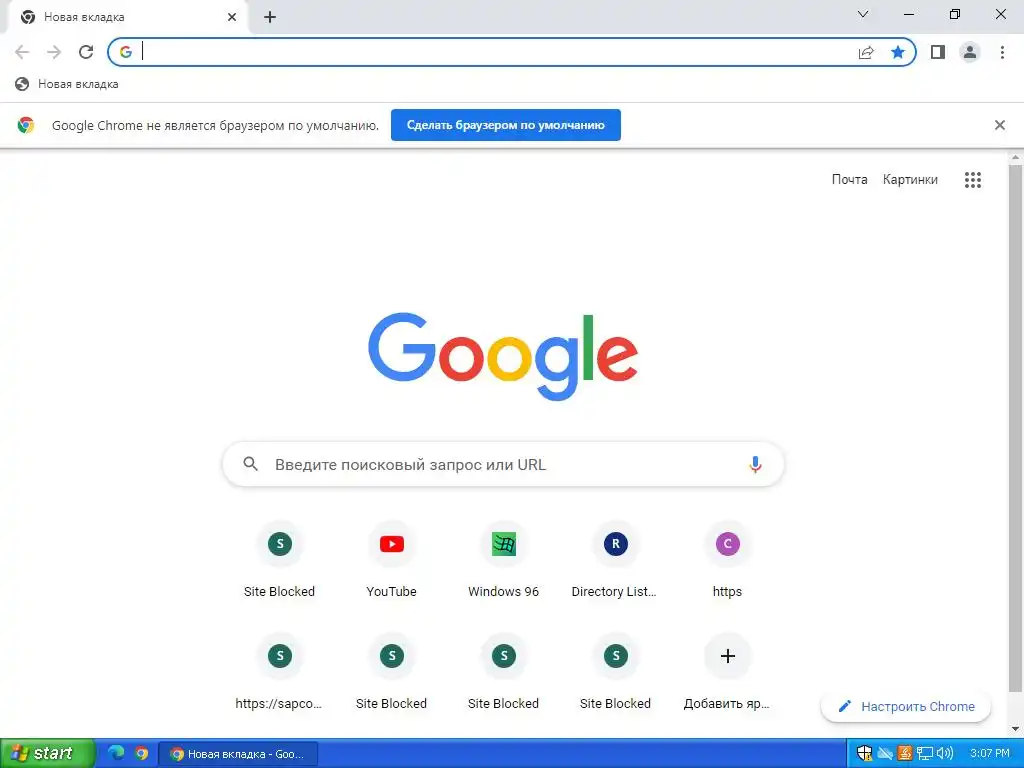Click the Google logo
1024x768 pixels.
click(x=503, y=357)
